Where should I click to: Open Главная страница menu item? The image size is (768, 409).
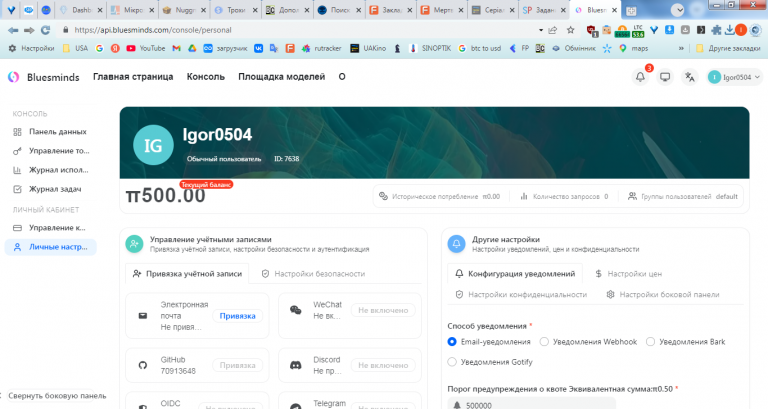133,77
